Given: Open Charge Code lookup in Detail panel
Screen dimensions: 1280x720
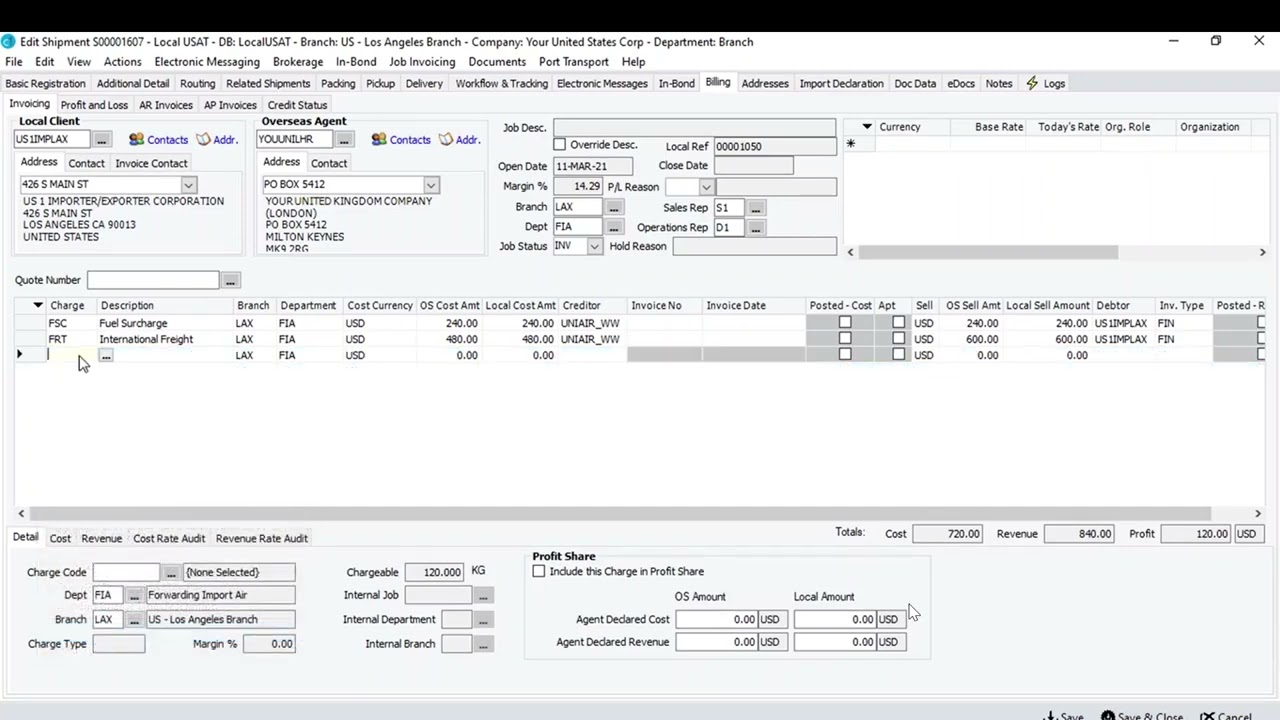Looking at the screenshot, I should coord(171,572).
